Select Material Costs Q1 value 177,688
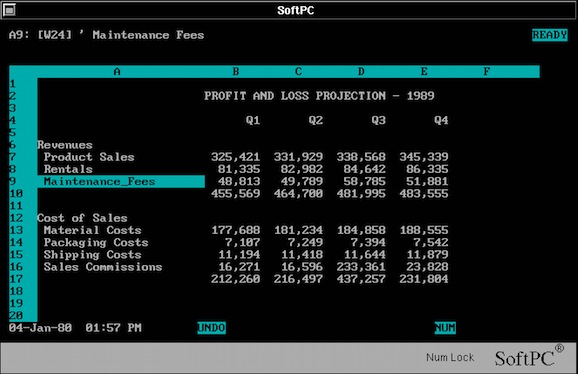 coord(236,230)
